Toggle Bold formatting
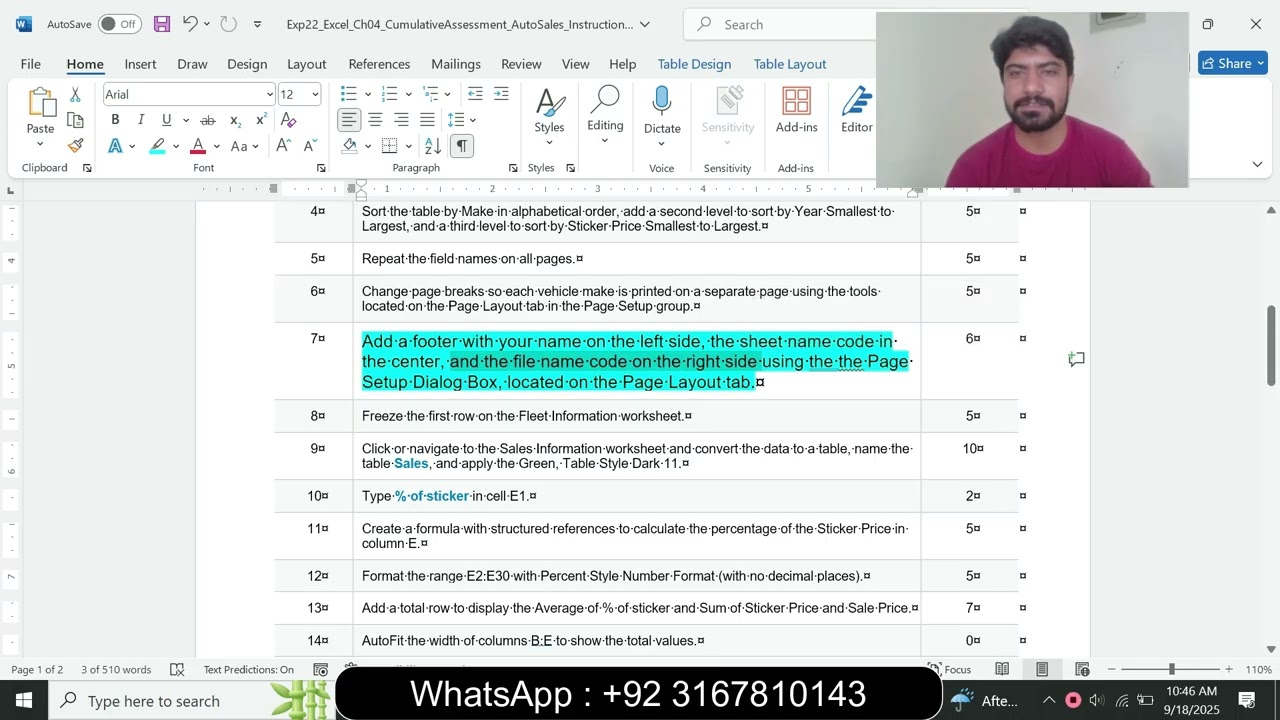1280x720 pixels. click(x=115, y=120)
